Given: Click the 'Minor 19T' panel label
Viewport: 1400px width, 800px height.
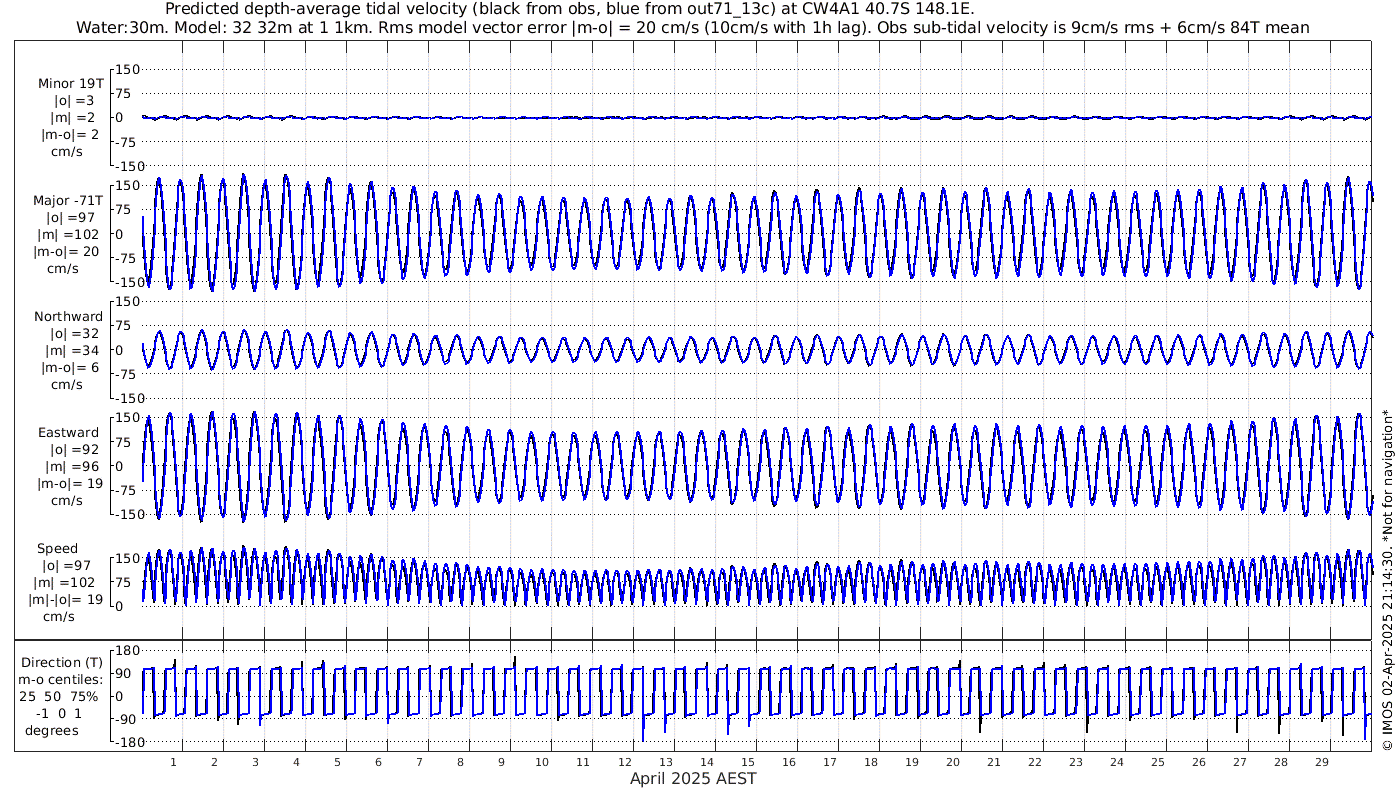Looking at the screenshot, I should click(x=70, y=84).
